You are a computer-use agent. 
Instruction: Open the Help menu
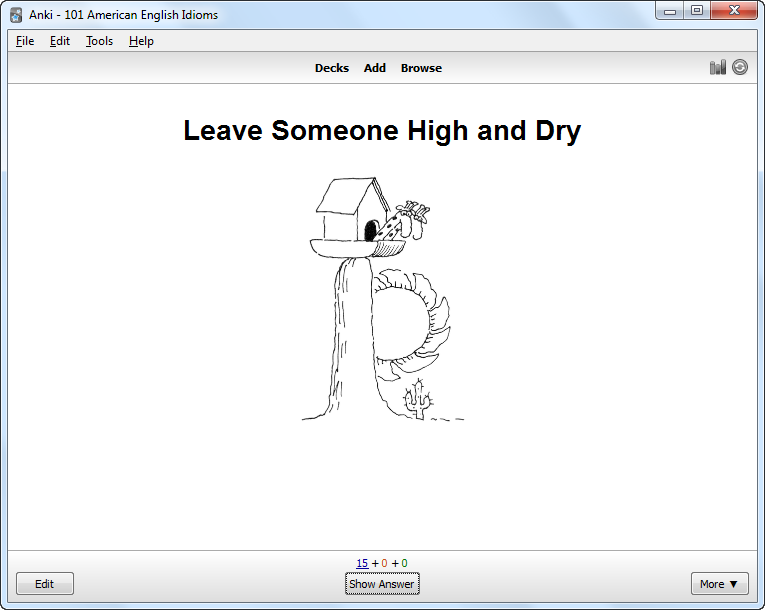point(141,41)
